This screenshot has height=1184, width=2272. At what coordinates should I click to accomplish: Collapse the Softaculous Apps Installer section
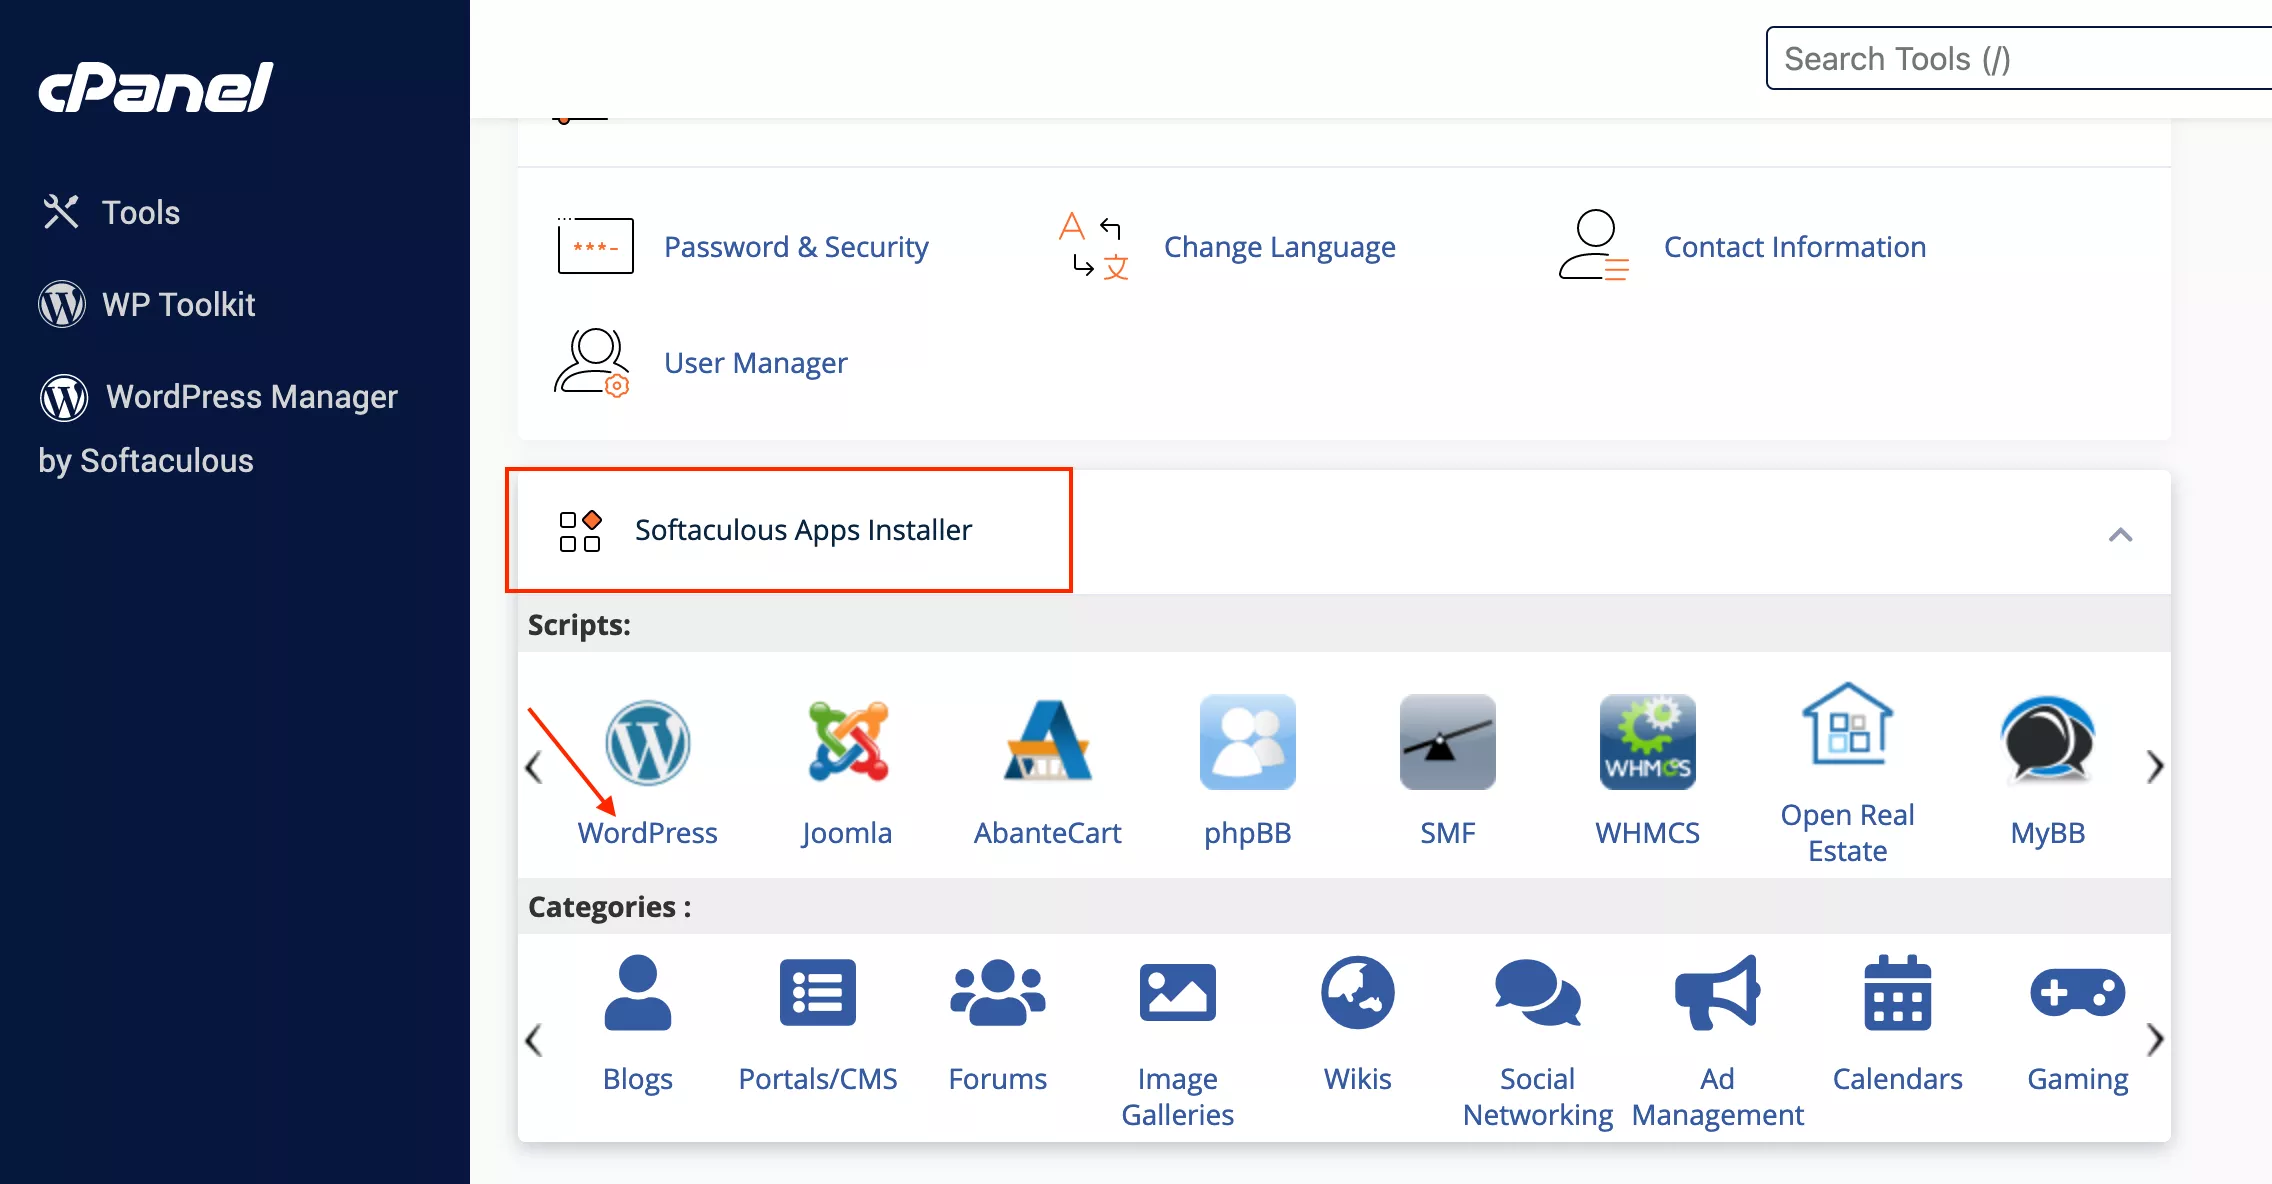coord(2120,535)
